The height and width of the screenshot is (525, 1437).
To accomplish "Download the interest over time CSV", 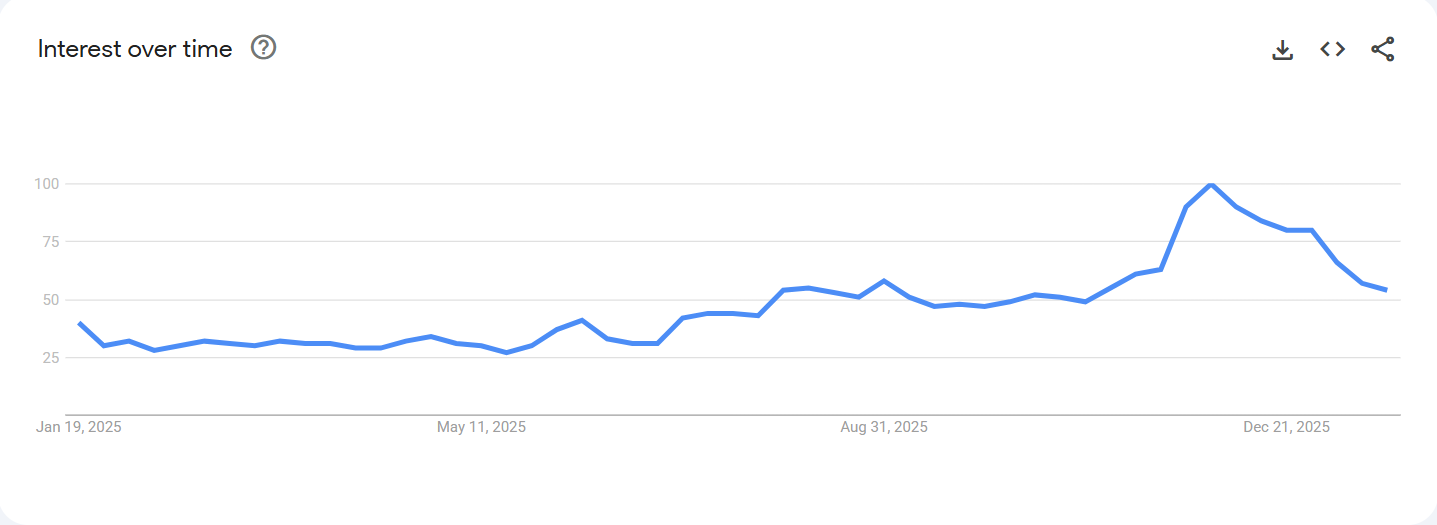I will (x=1282, y=49).
